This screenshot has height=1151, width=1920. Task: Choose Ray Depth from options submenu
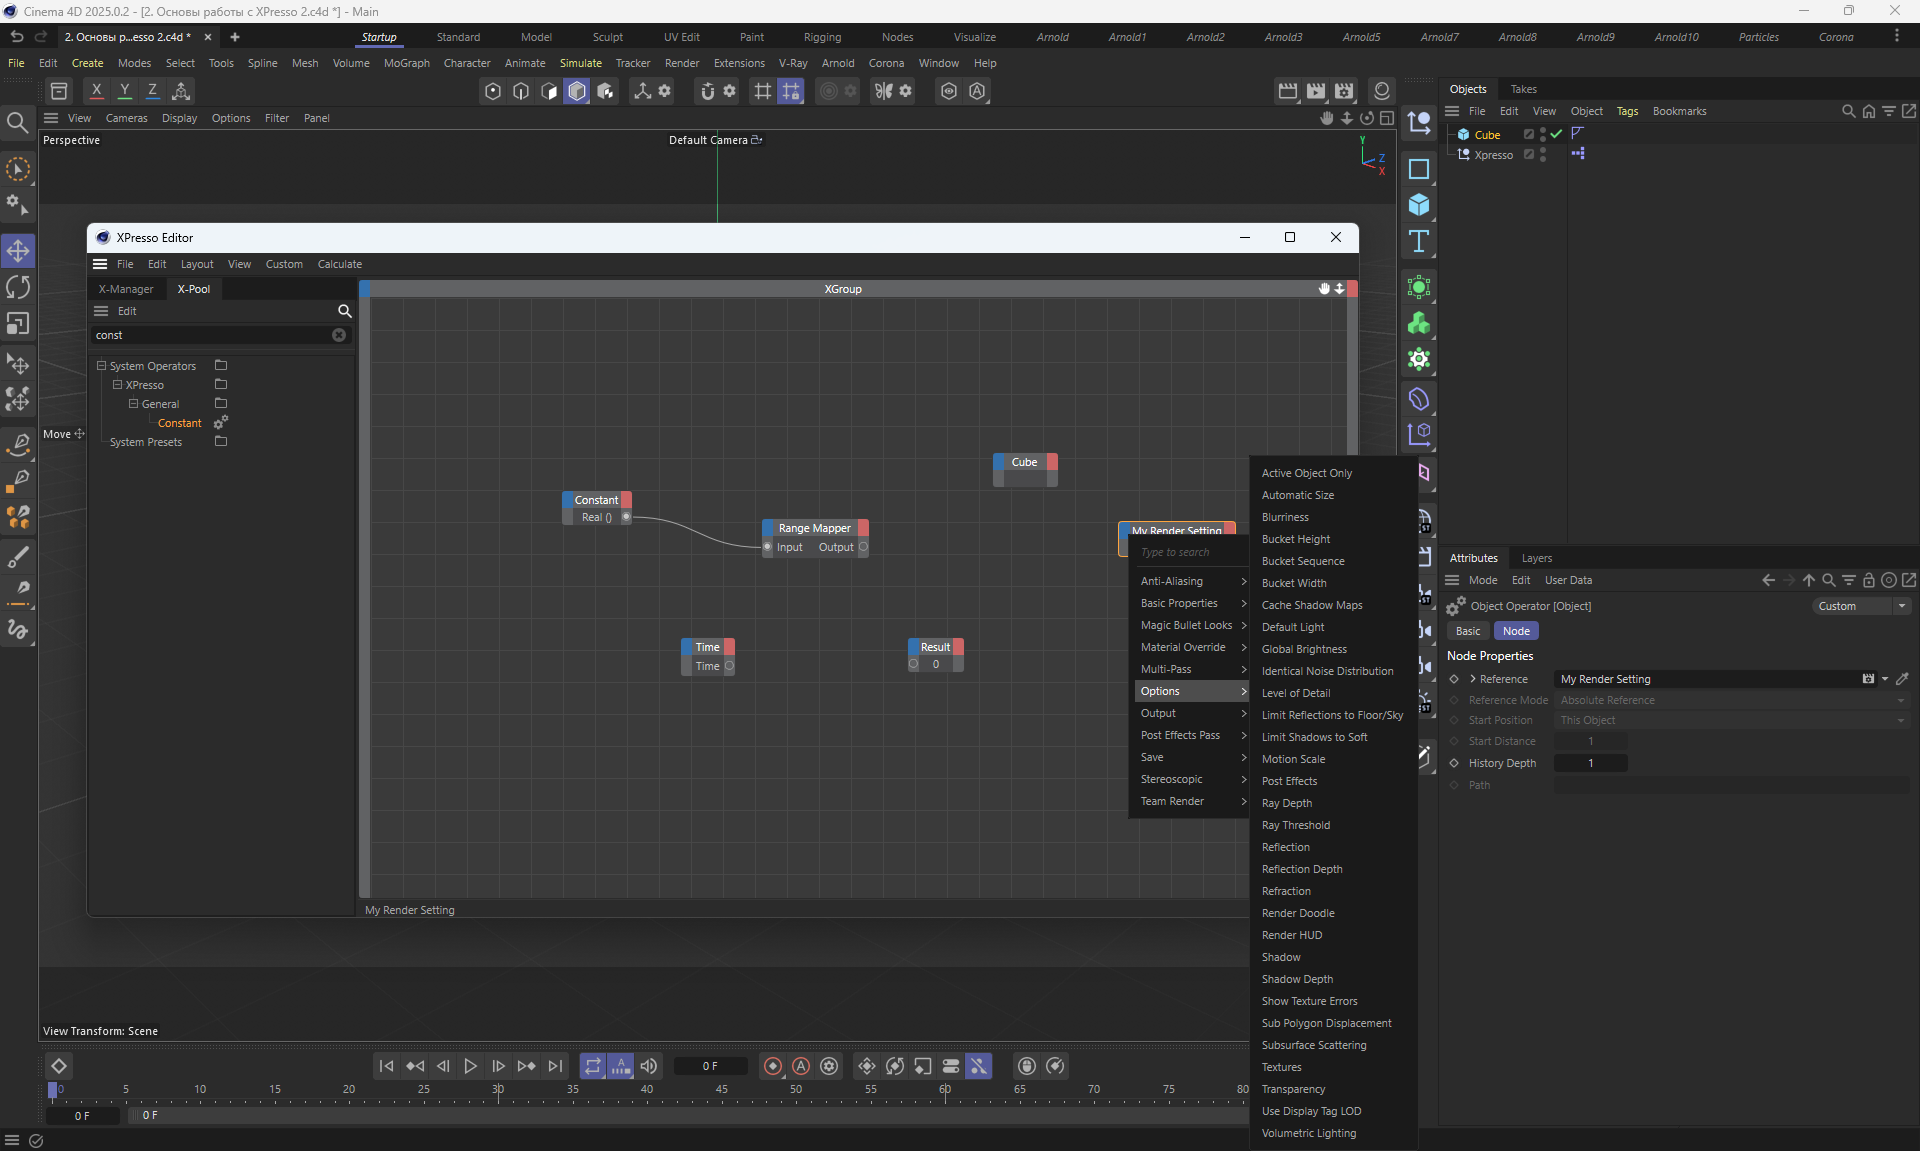point(1286,803)
